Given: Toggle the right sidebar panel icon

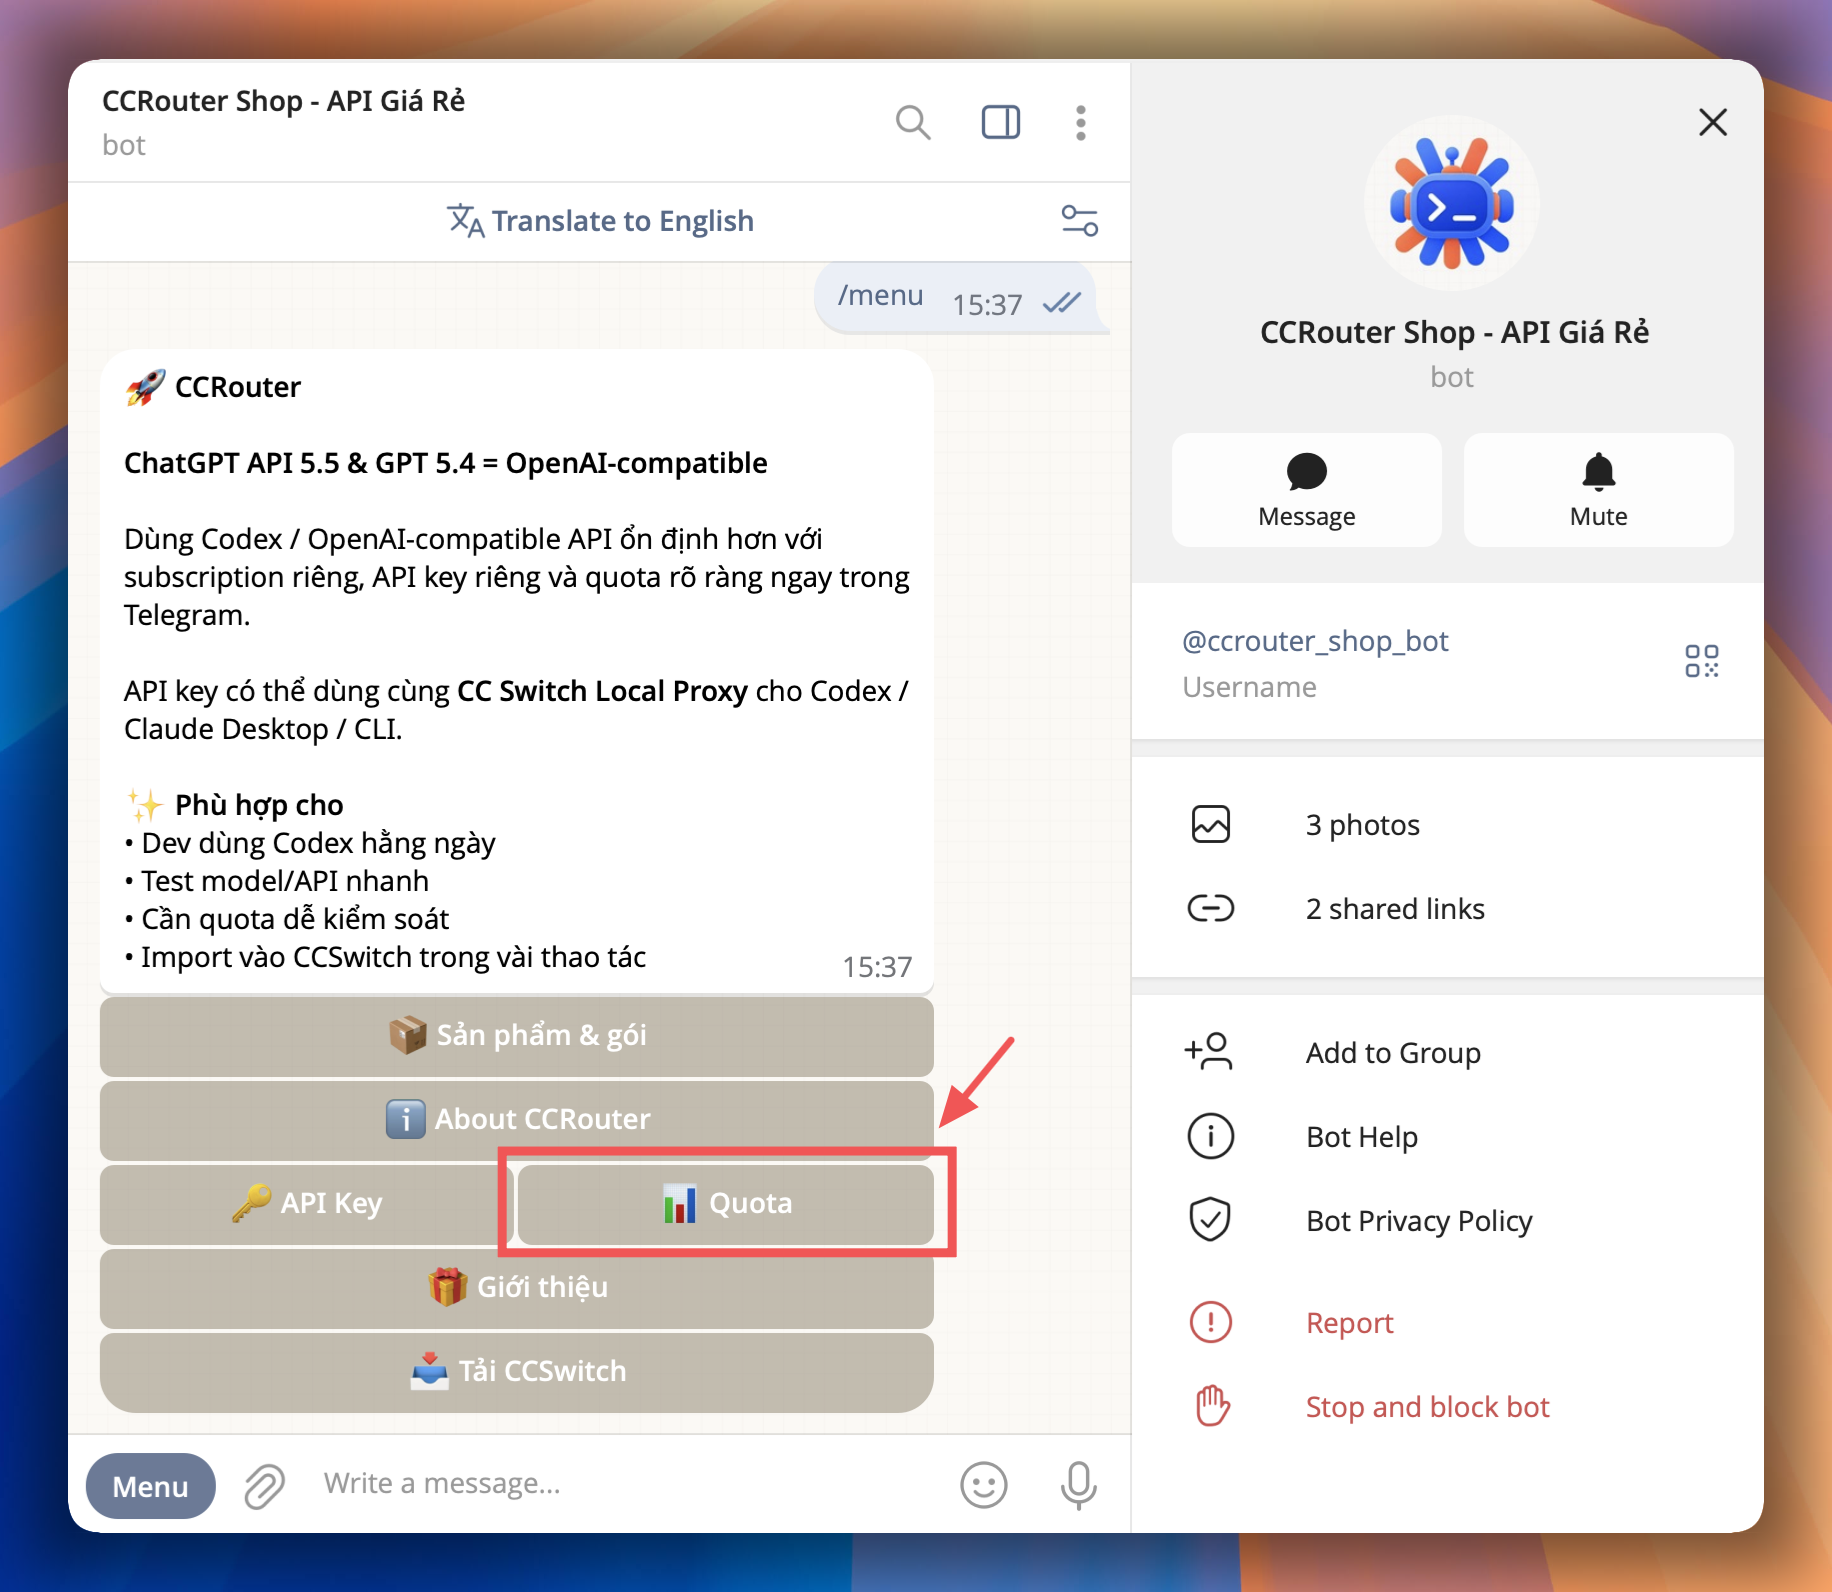Looking at the screenshot, I should 1000,122.
